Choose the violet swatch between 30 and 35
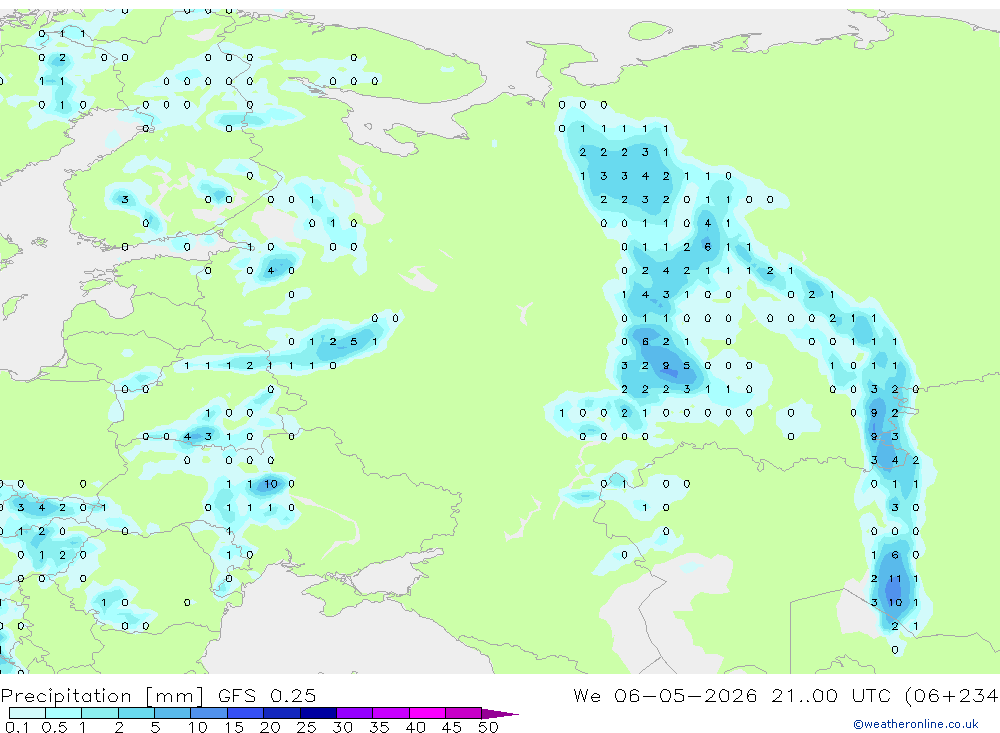1000x733 pixels. click(x=354, y=713)
